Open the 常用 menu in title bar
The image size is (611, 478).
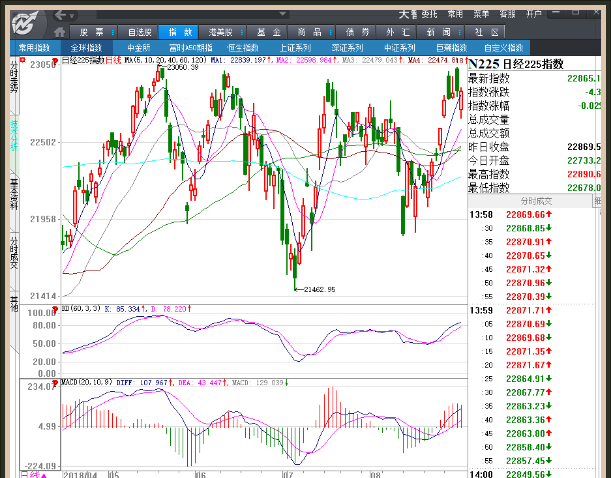tap(455, 14)
